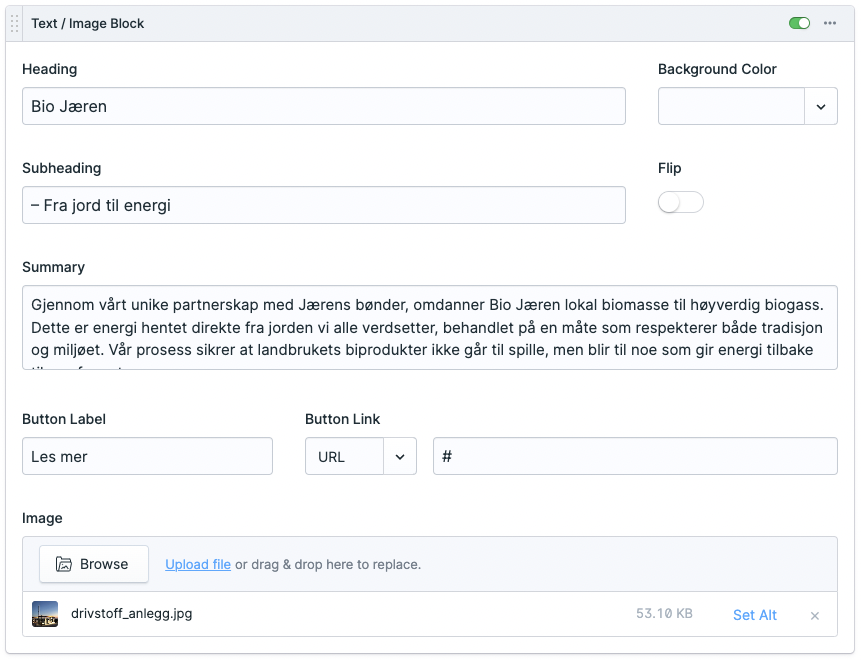The height and width of the screenshot is (660, 861).
Task: Click the drivstoff_anlegg.jpg thumbnail image
Action: pos(45,614)
